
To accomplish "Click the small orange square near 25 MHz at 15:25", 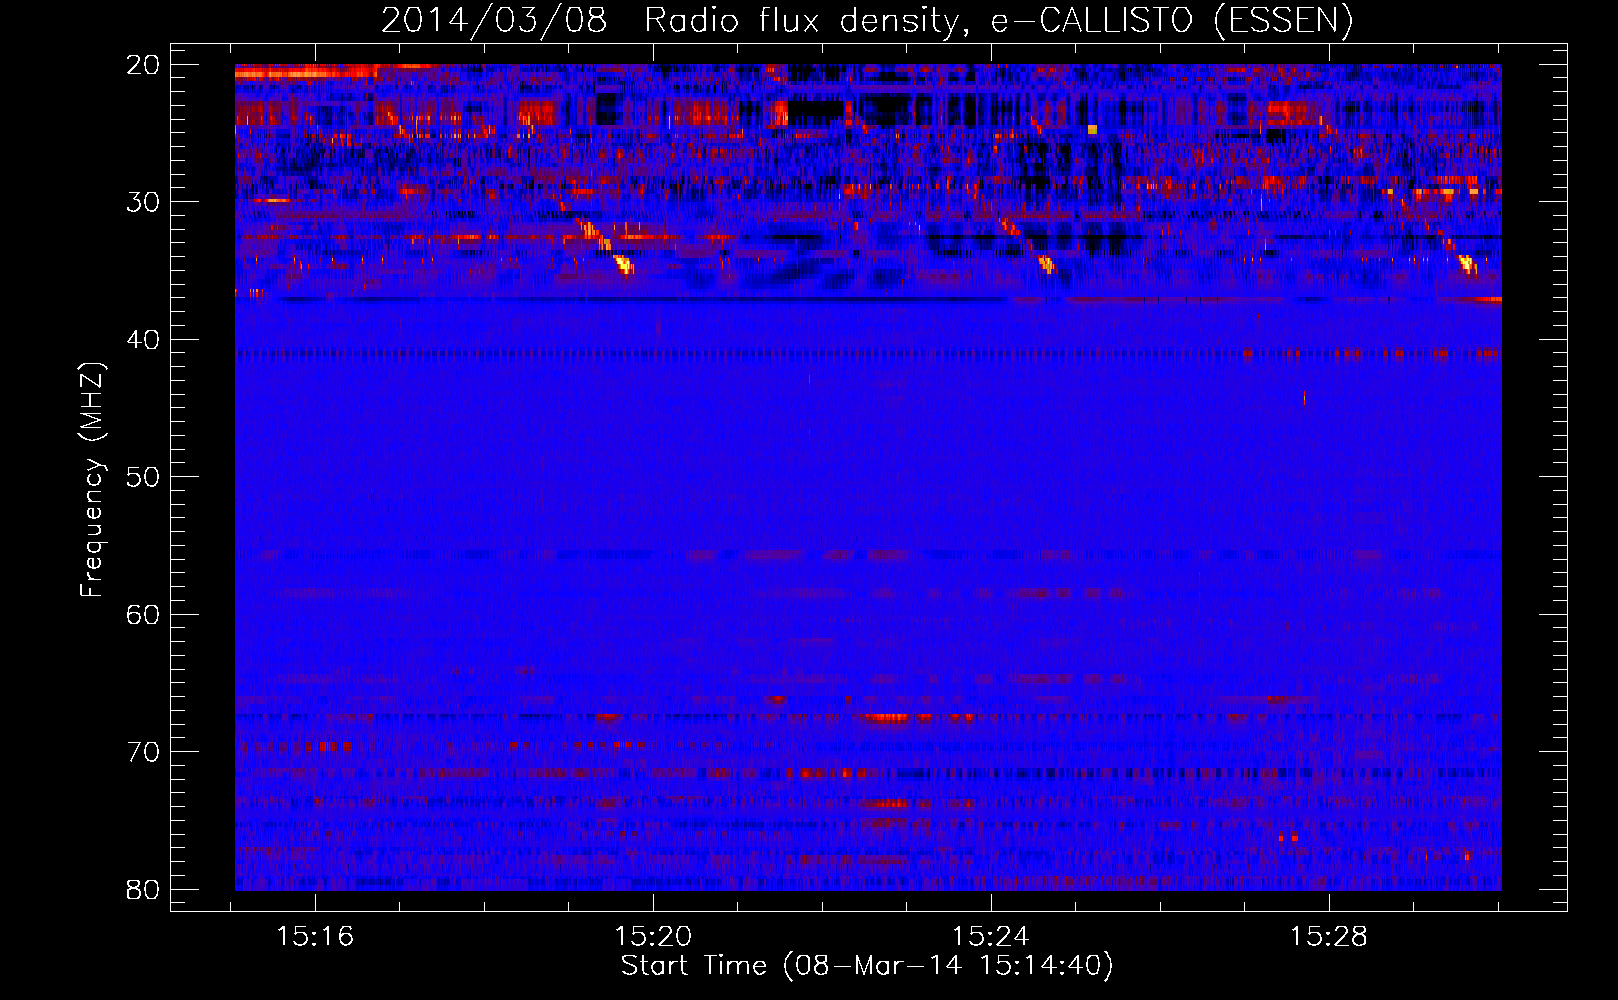I will coord(1092,129).
